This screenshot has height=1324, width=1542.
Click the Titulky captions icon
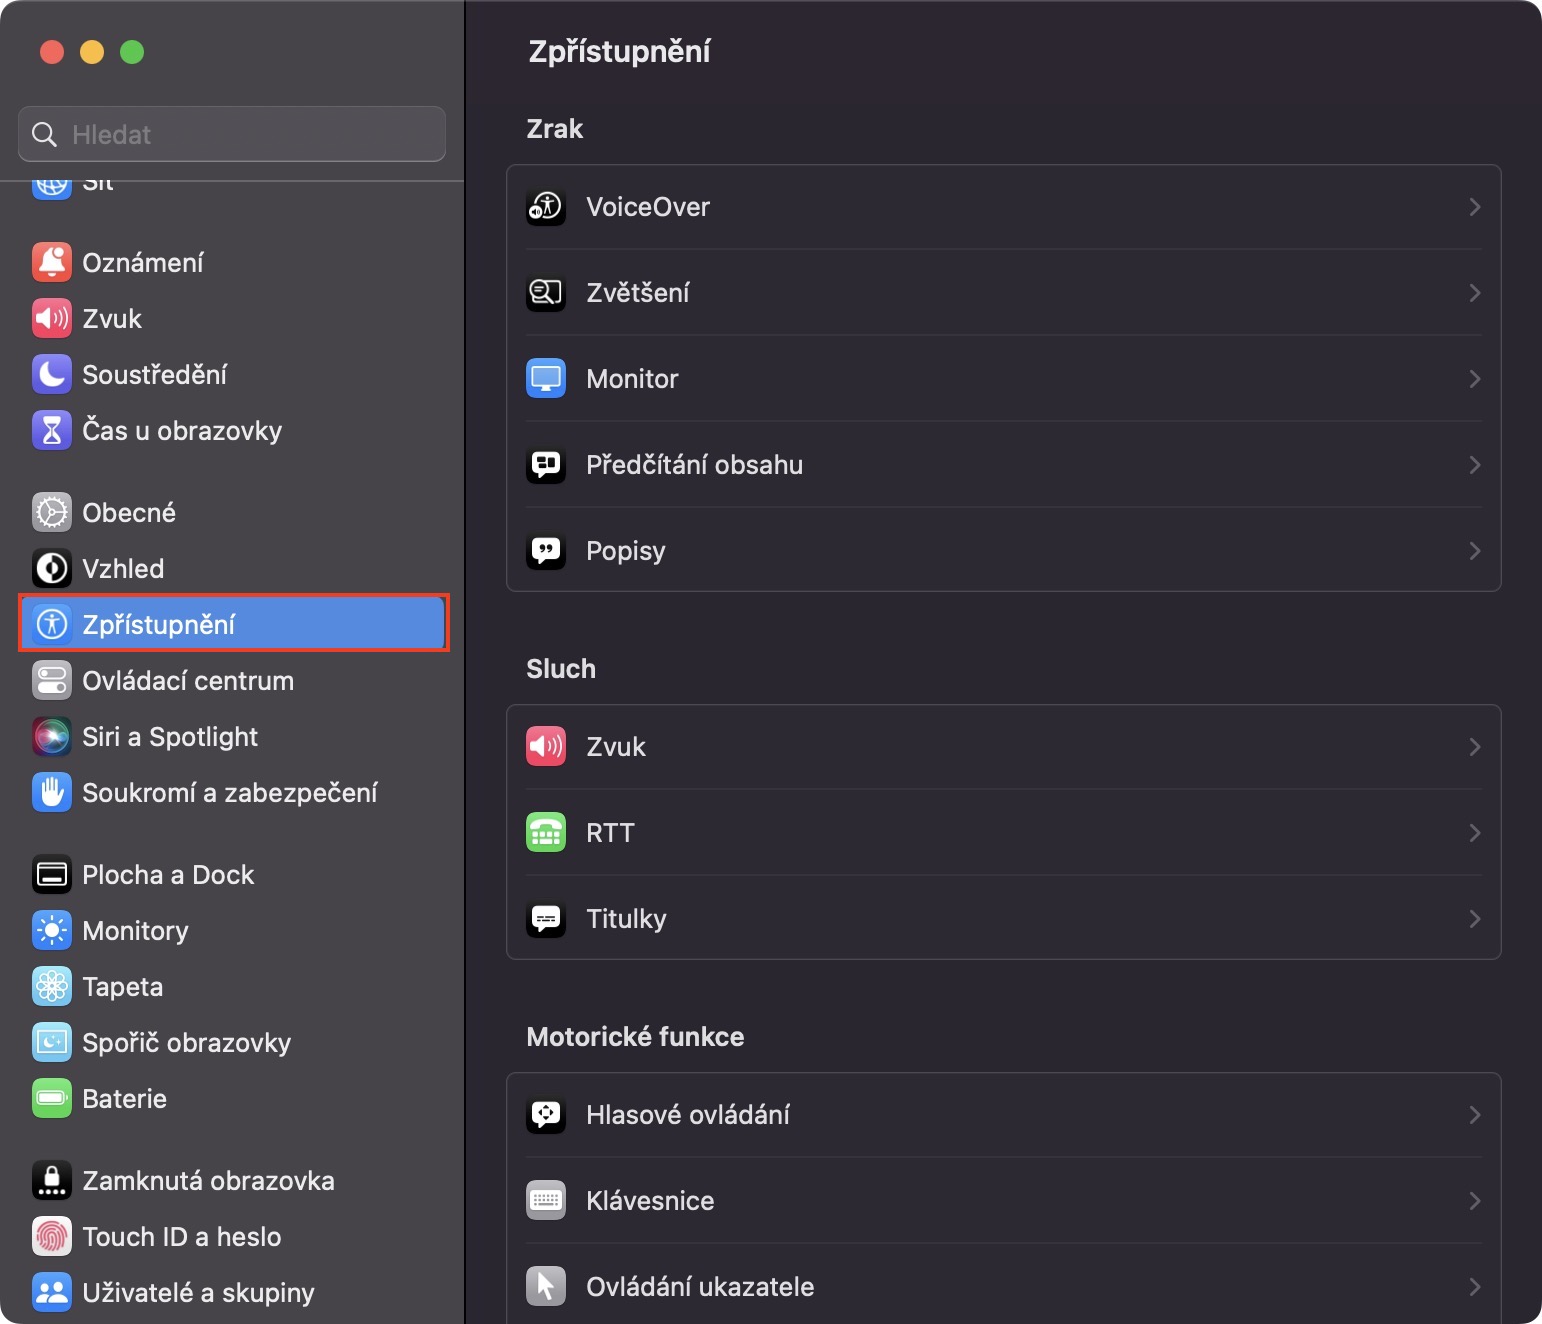click(x=546, y=919)
